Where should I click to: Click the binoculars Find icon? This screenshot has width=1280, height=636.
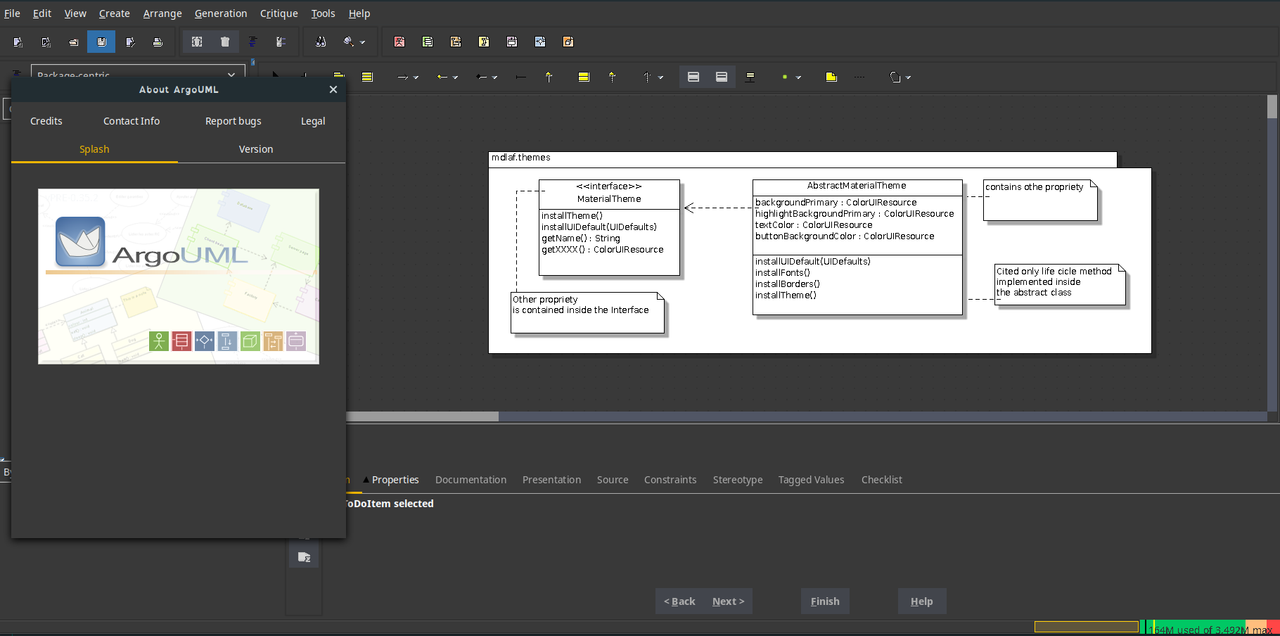pyautogui.click(x=321, y=42)
